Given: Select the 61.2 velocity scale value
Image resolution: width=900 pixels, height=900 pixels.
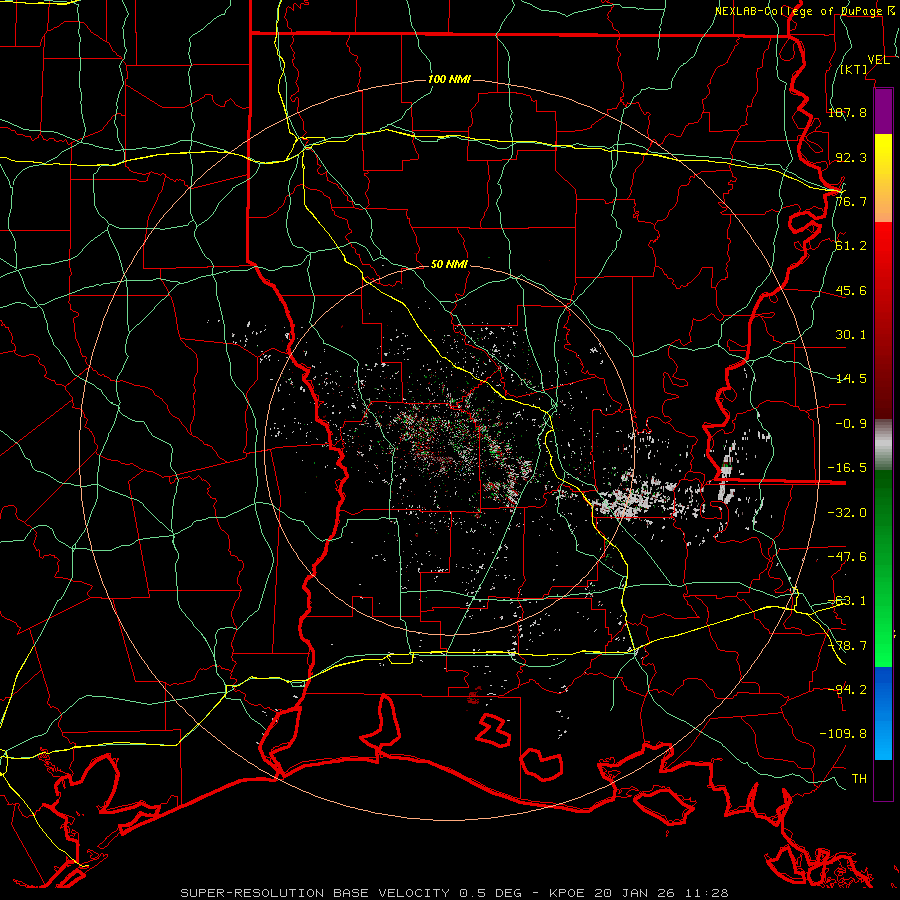Looking at the screenshot, I should click(851, 246).
